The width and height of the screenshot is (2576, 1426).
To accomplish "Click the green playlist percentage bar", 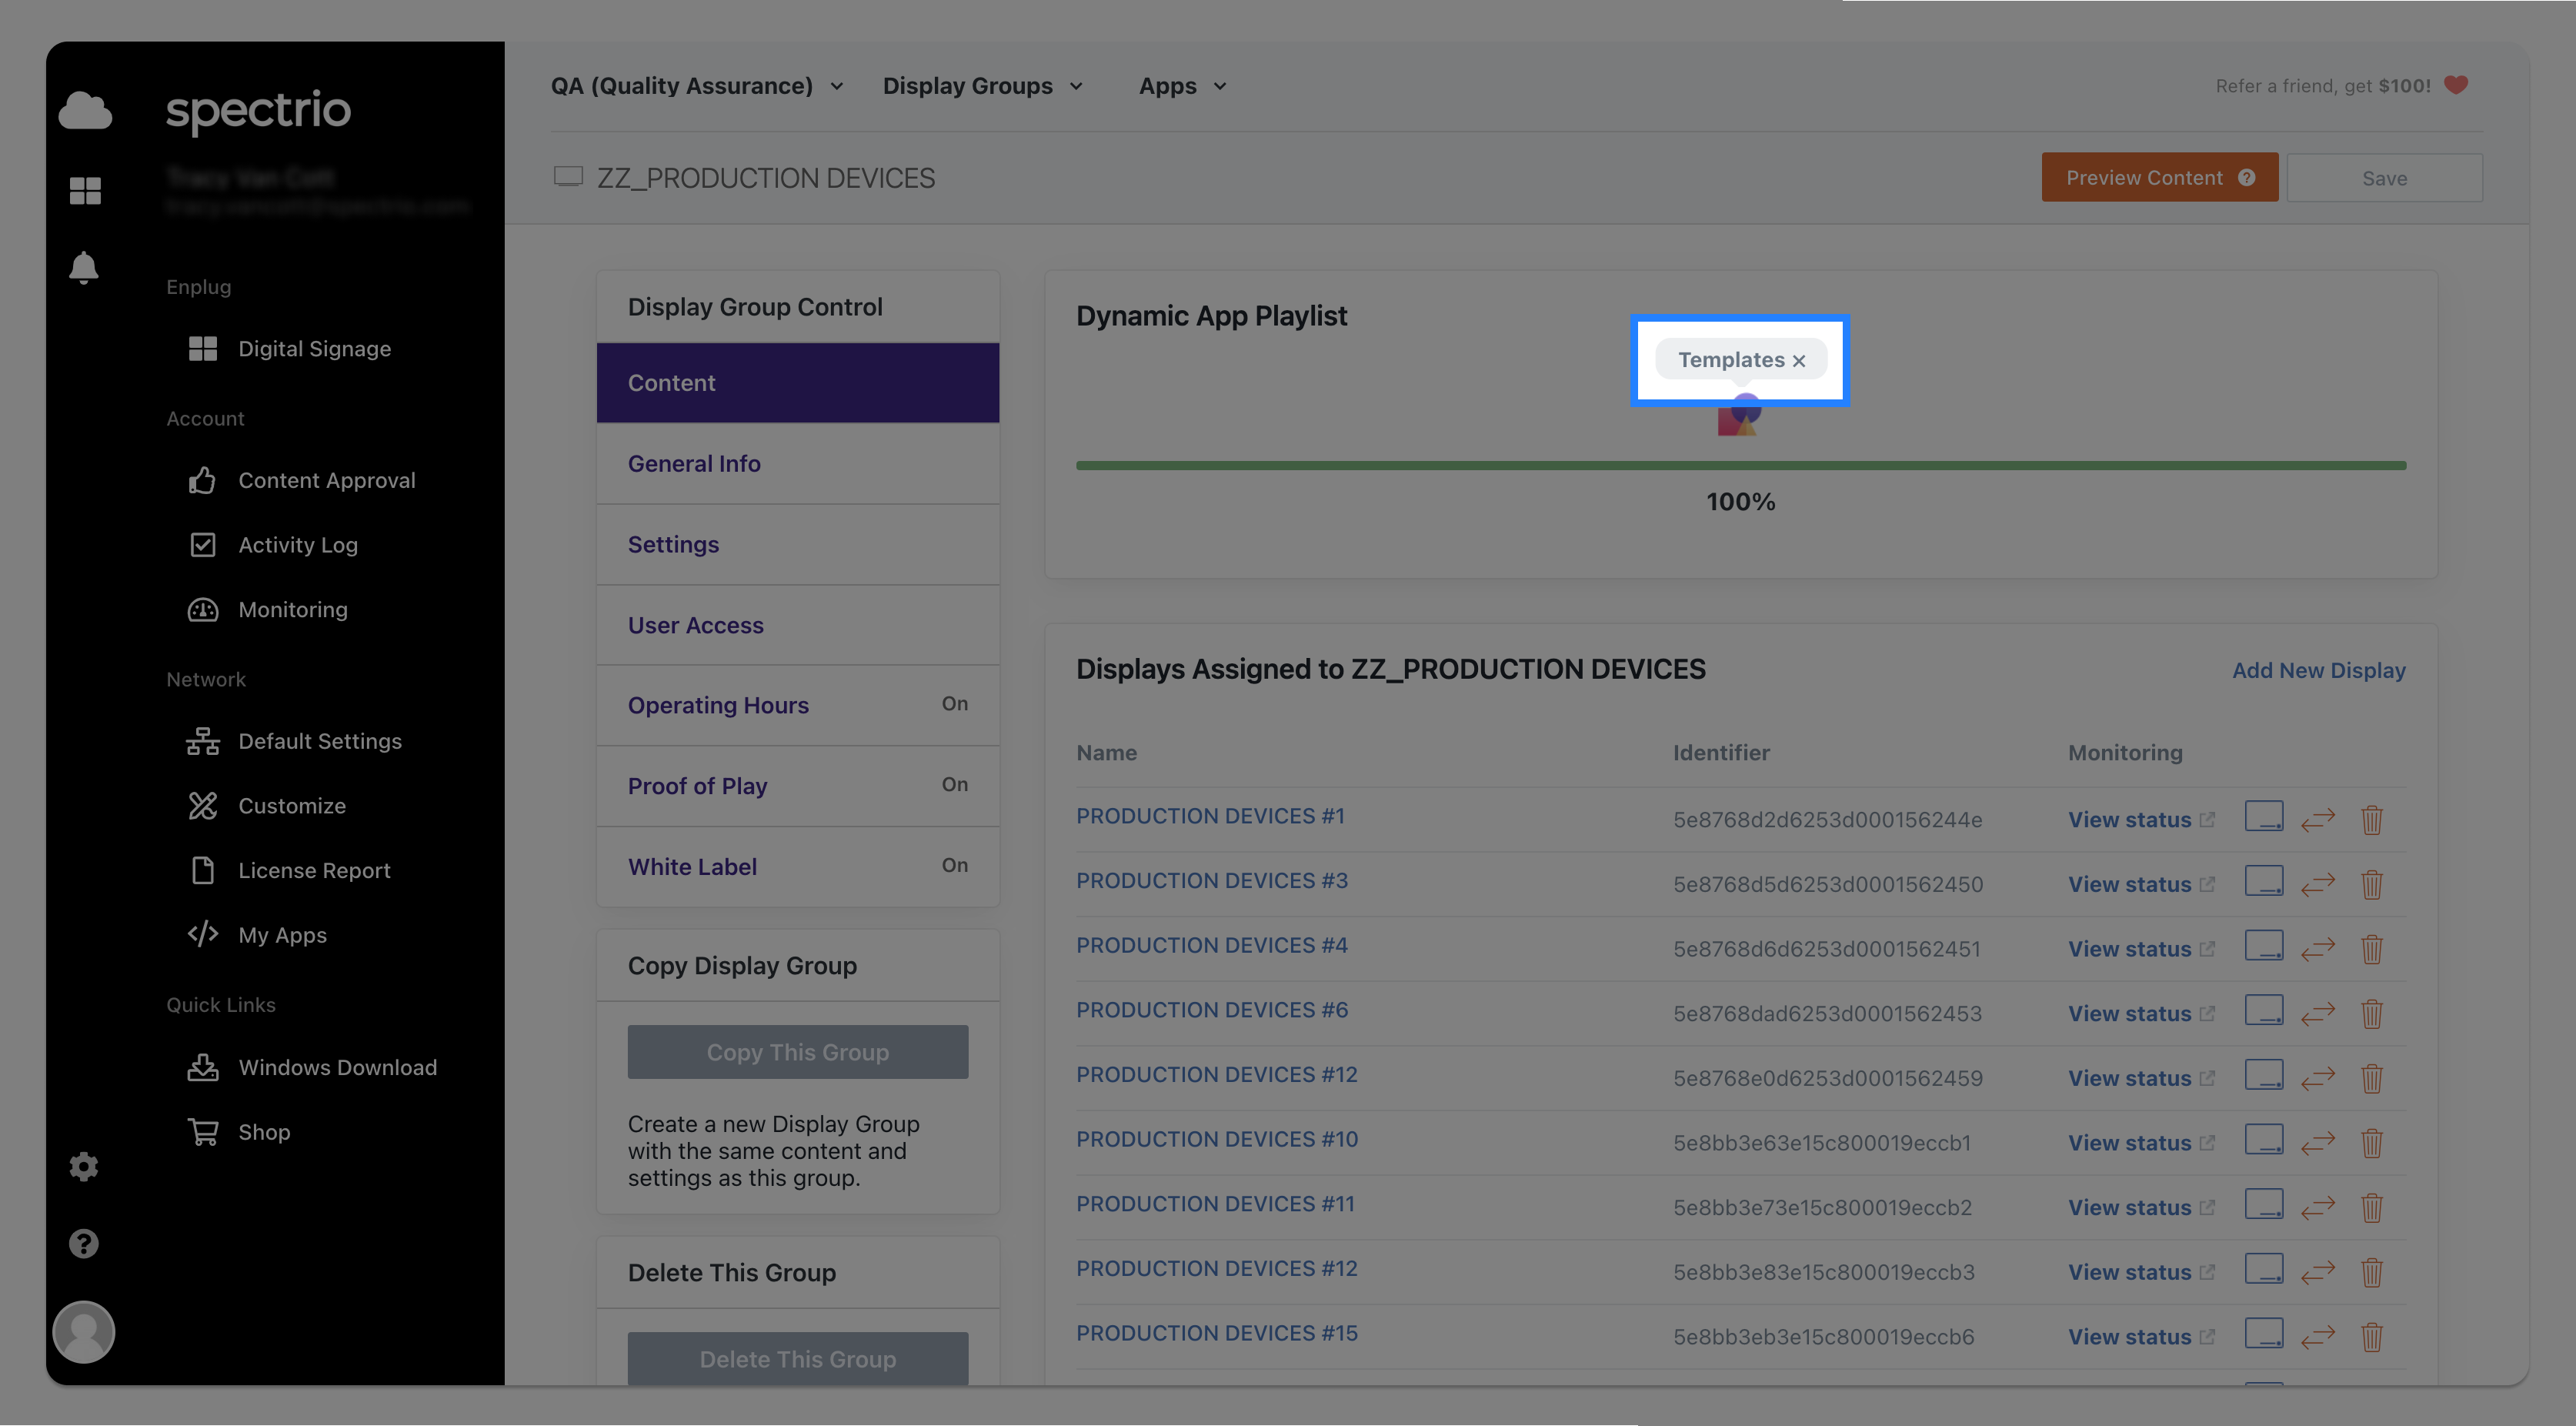I will click(1741, 466).
